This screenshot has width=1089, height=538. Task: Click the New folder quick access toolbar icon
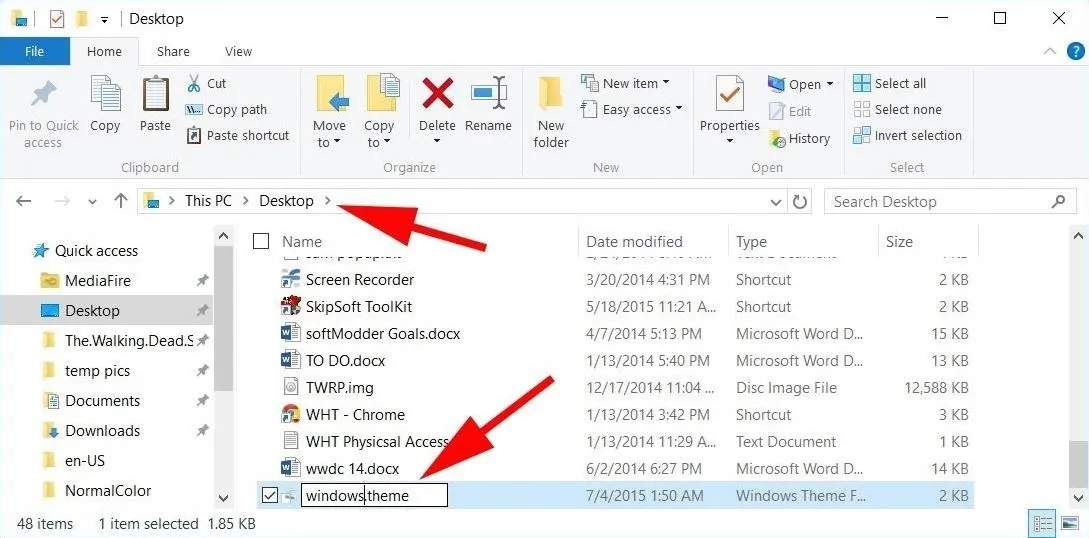(x=82, y=19)
